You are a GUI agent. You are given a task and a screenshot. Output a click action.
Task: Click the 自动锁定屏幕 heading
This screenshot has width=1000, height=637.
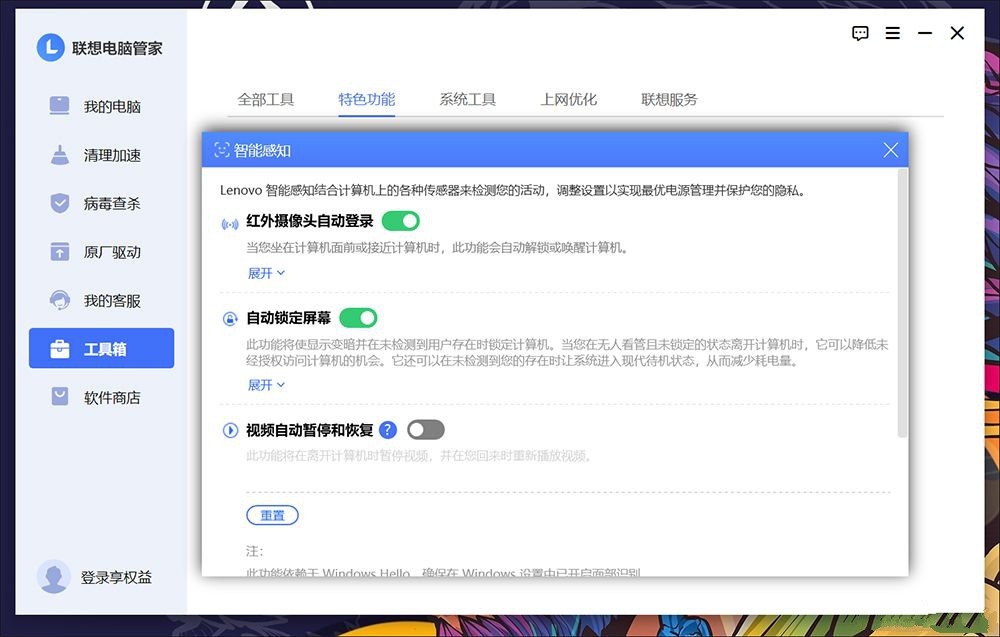289,318
